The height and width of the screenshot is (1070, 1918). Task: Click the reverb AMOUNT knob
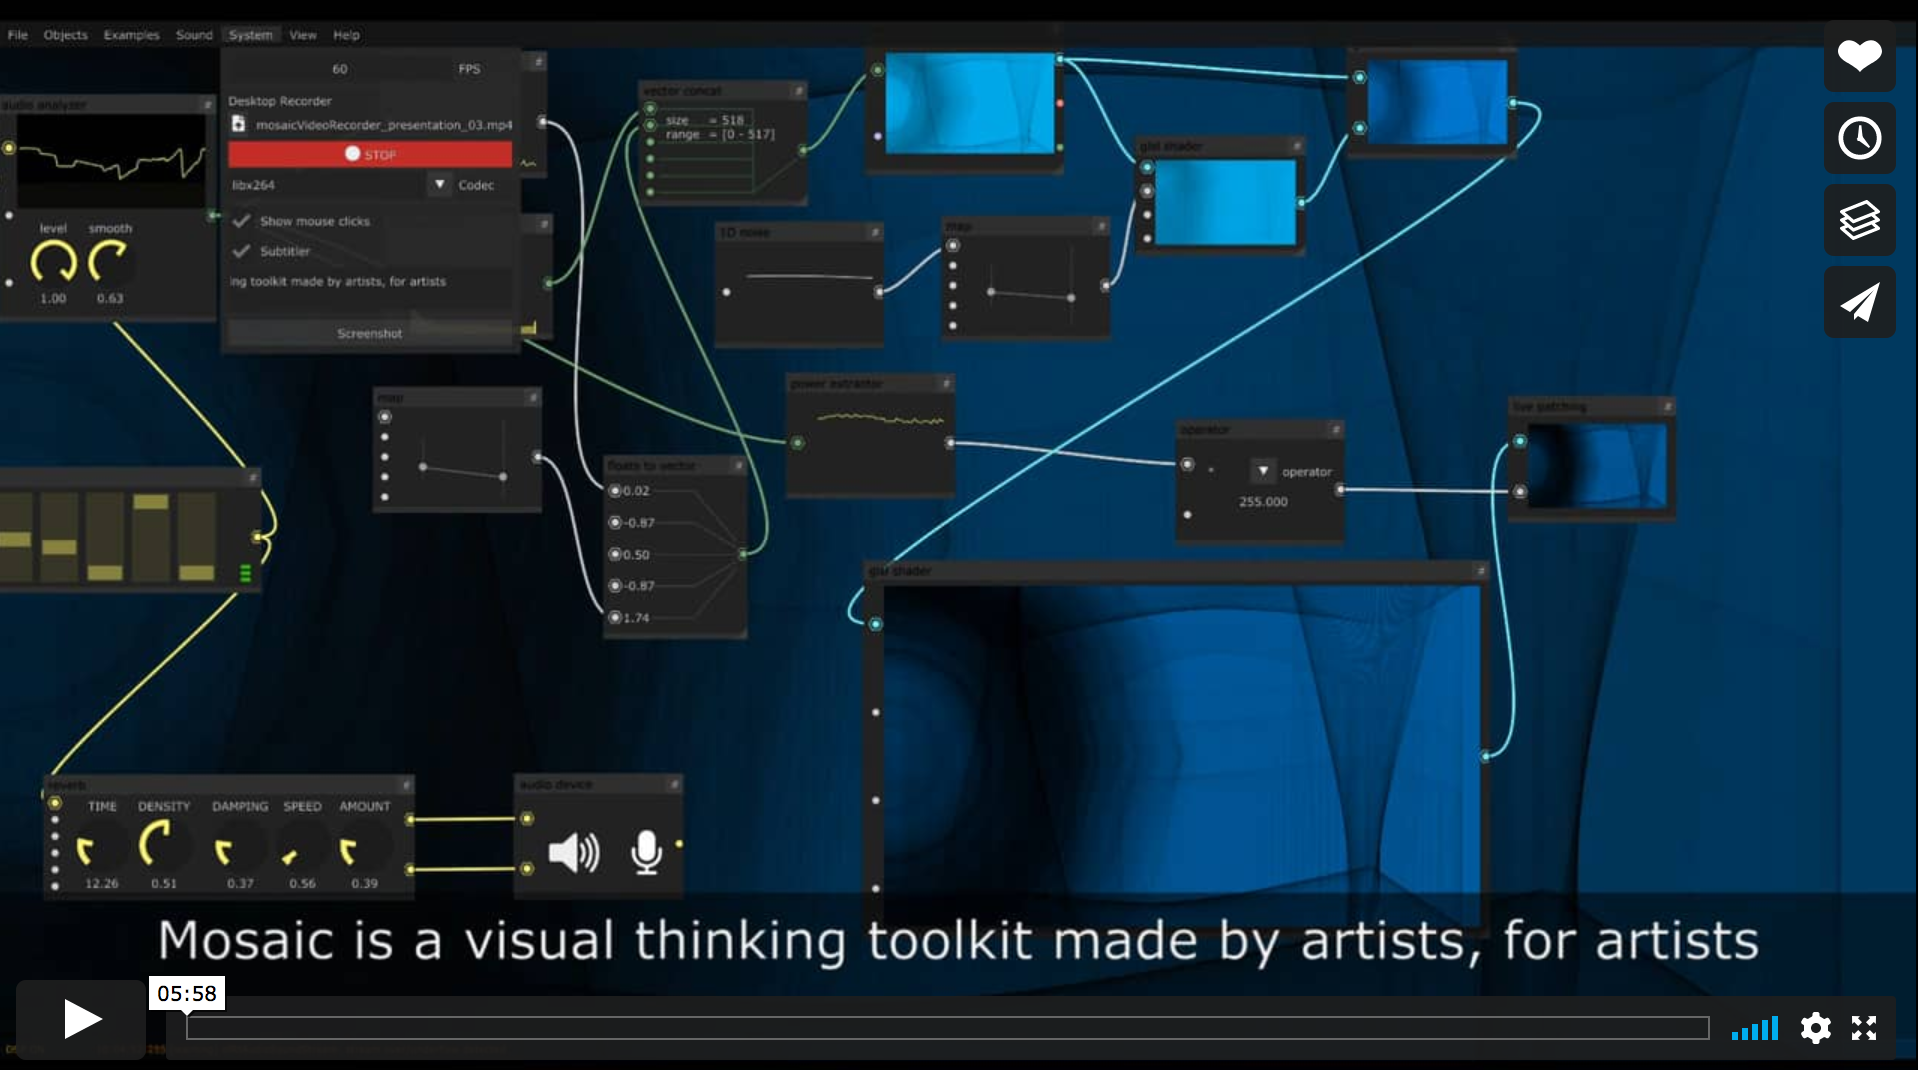coord(364,847)
